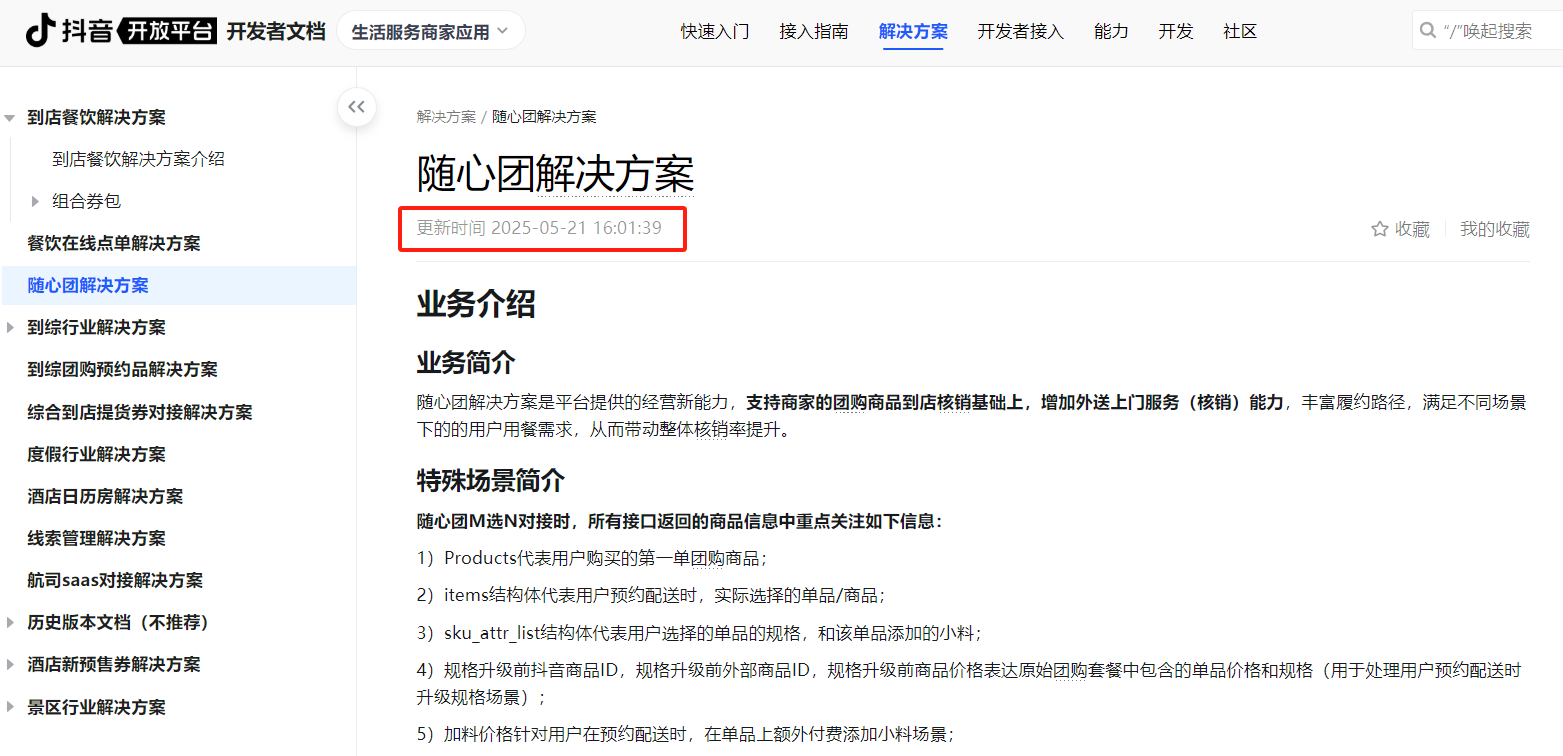Open 餐饮在线点单解决方案 in sidebar
Viewport: 1563px width, 756px height.
[x=114, y=243]
